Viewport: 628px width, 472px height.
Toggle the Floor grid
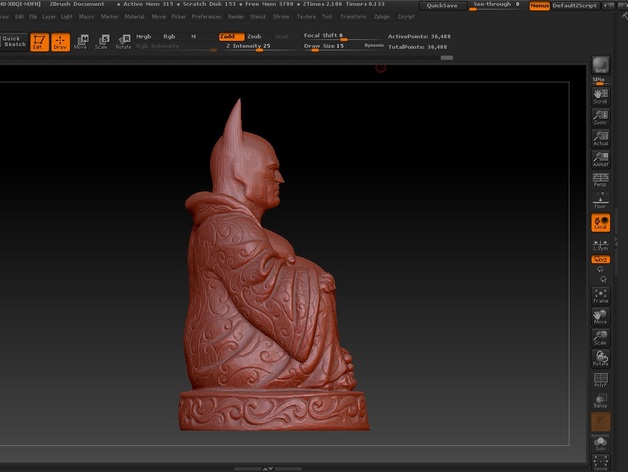pyautogui.click(x=600, y=201)
